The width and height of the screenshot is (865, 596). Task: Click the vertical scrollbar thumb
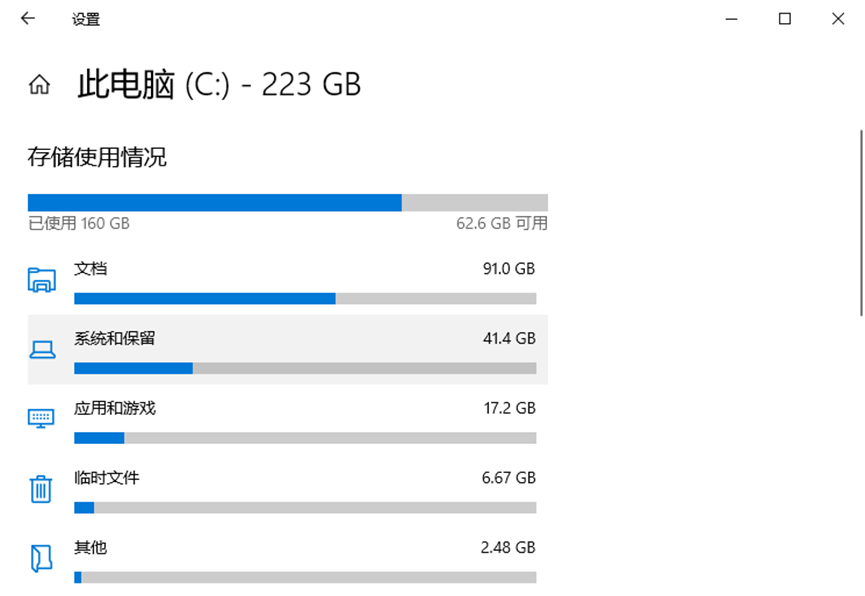[x=860, y=220]
